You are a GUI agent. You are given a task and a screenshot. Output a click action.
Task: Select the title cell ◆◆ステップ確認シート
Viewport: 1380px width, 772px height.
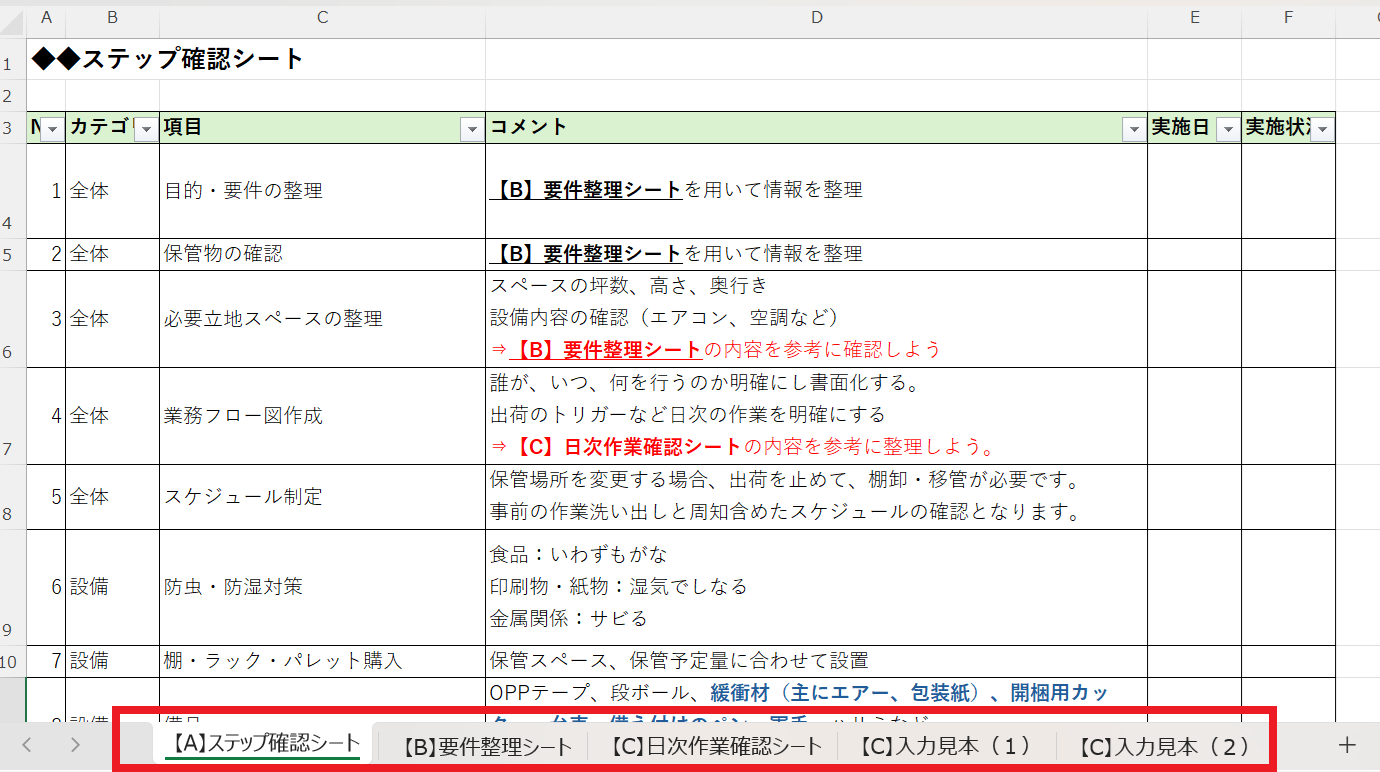click(x=168, y=60)
